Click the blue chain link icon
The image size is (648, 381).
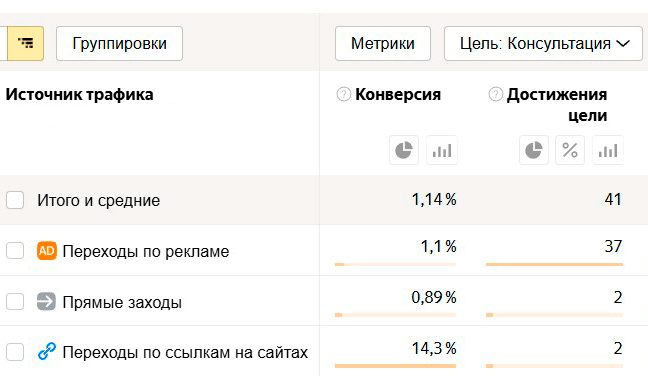tap(47, 352)
